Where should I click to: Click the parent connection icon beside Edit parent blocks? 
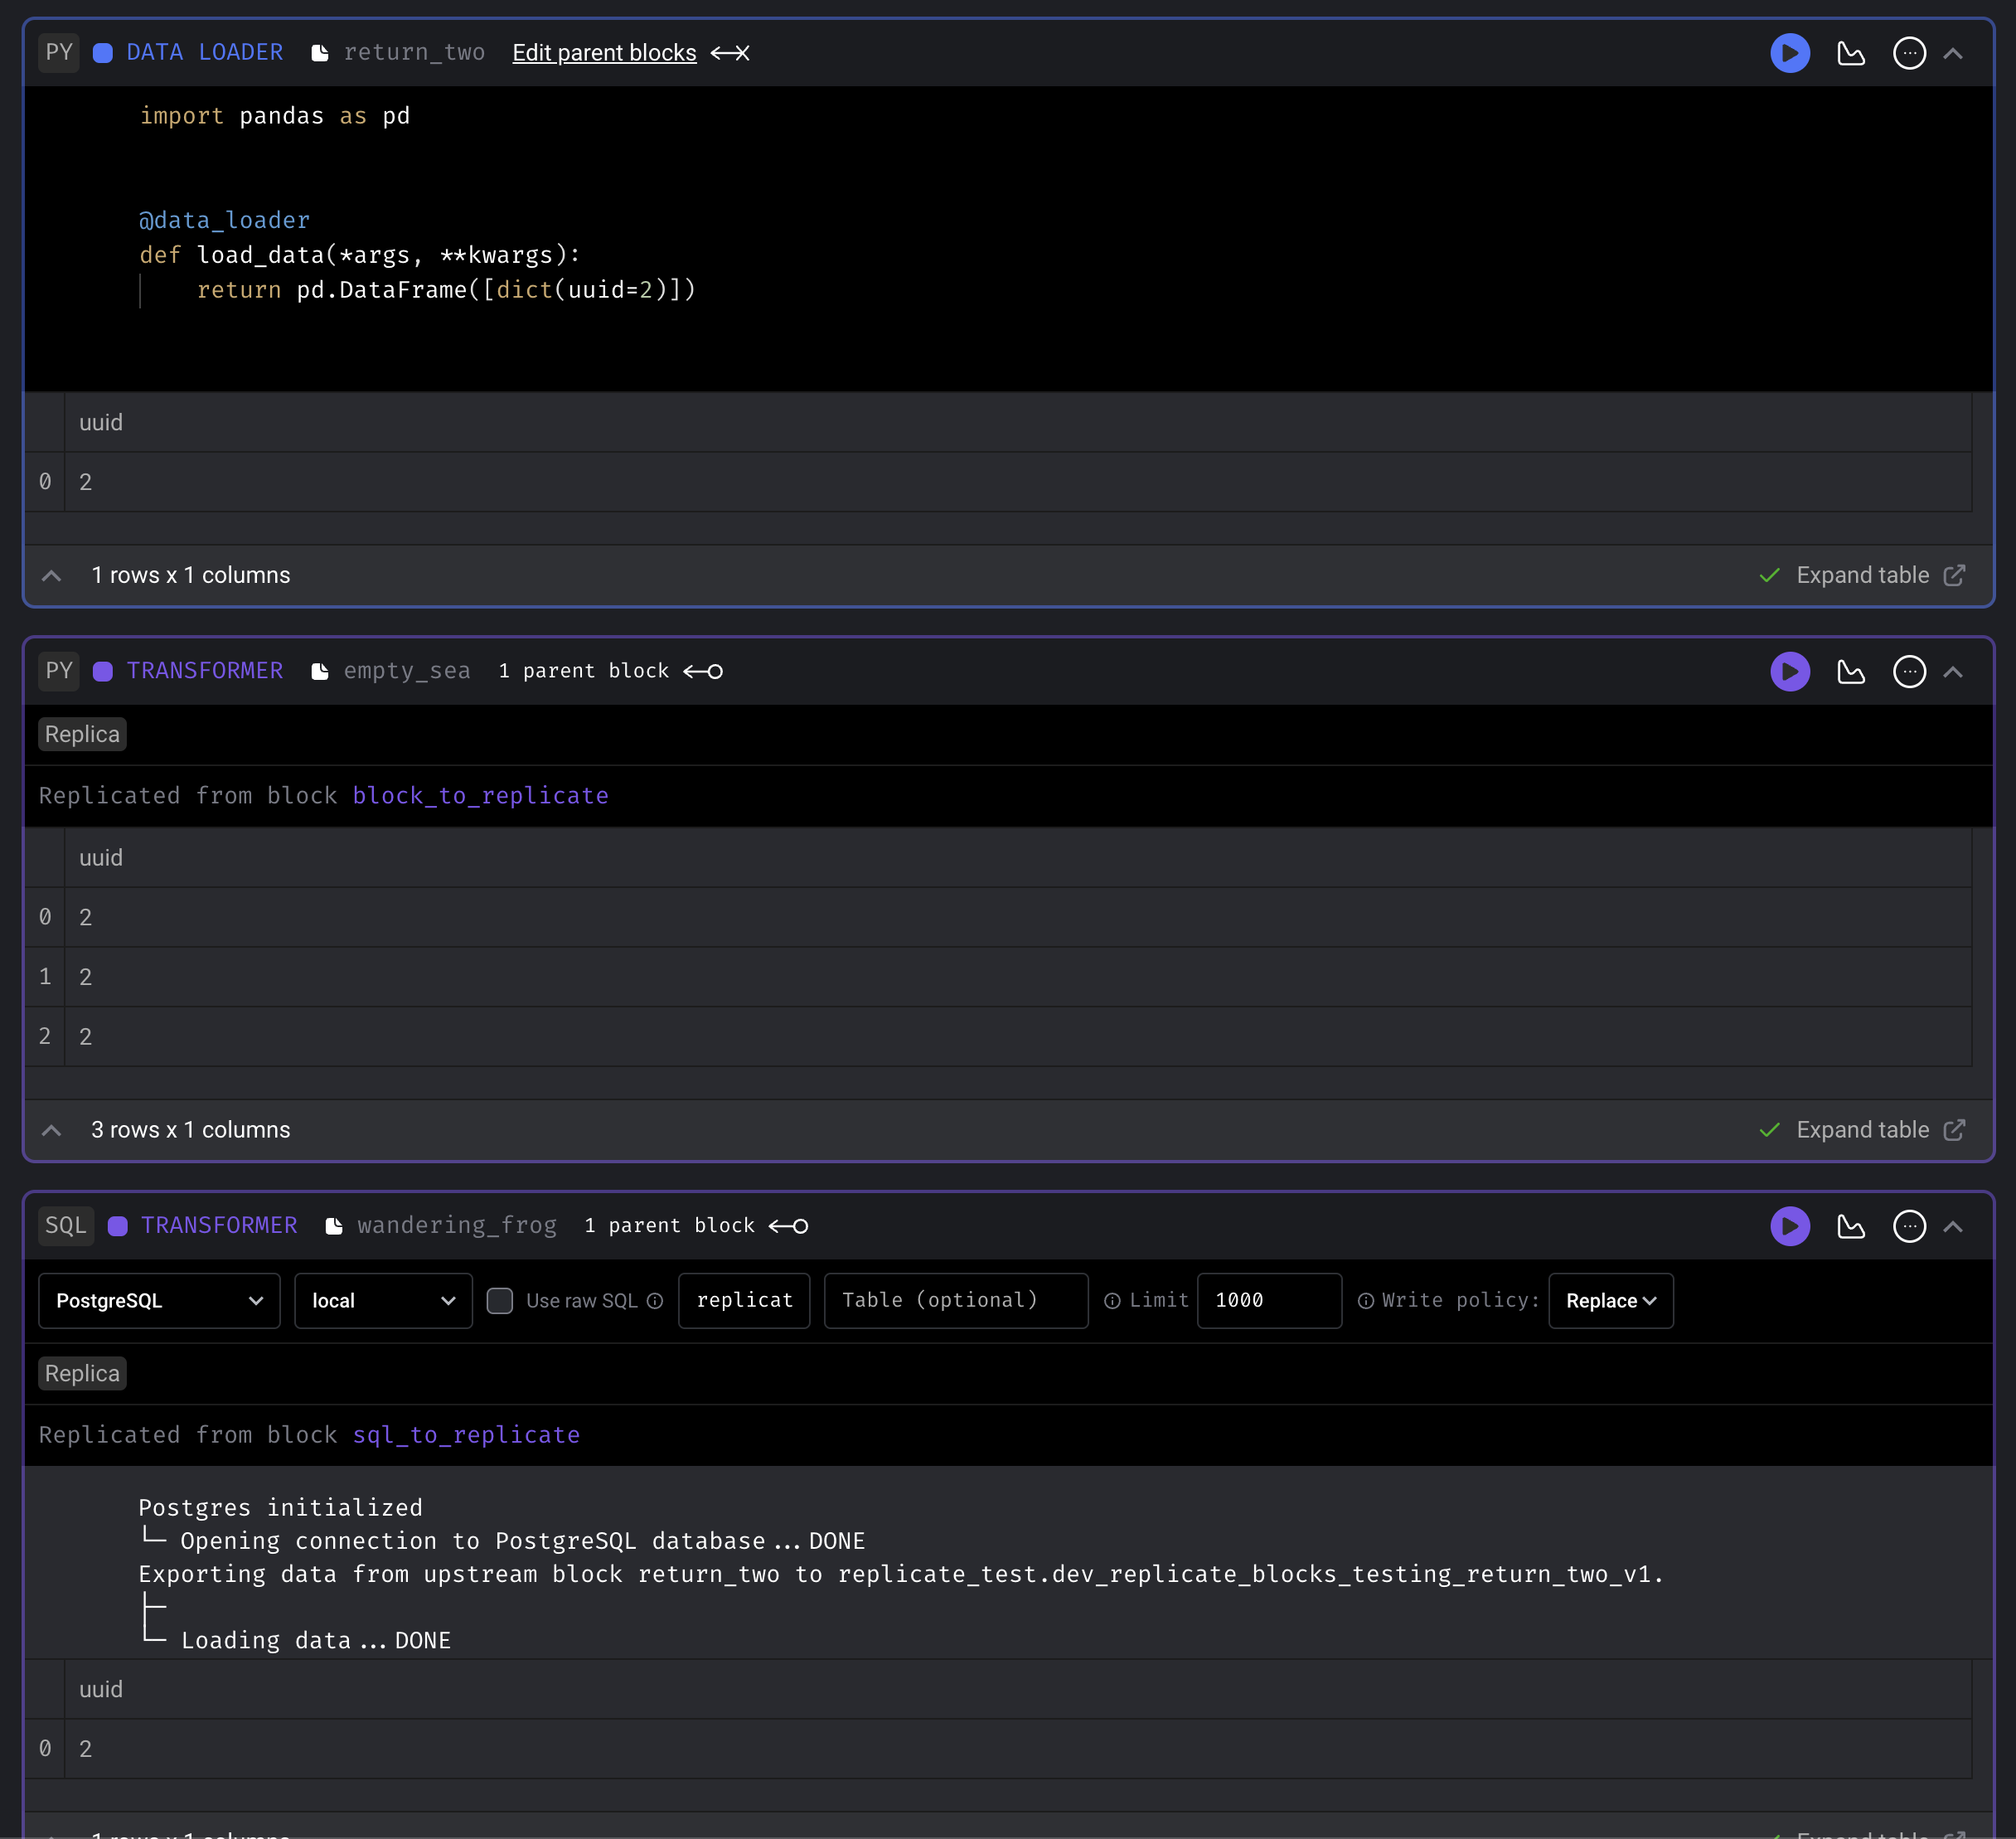(x=730, y=53)
